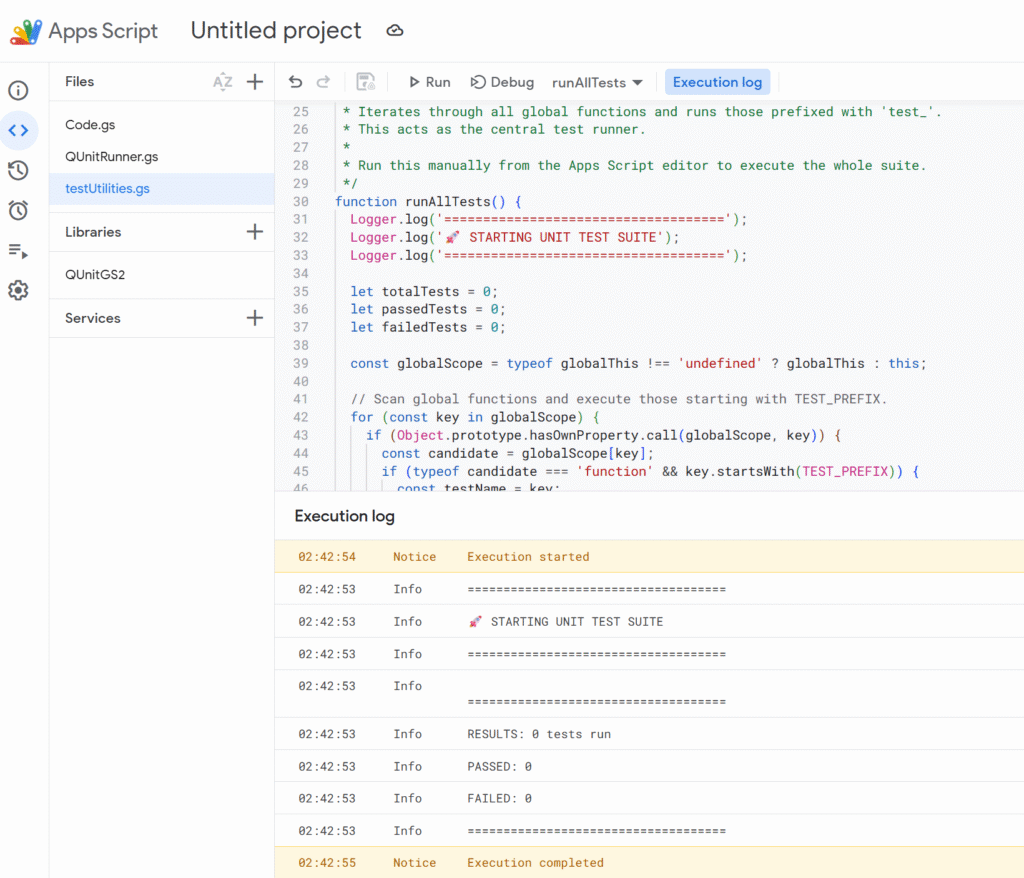Click the save project disk icon

(x=365, y=82)
